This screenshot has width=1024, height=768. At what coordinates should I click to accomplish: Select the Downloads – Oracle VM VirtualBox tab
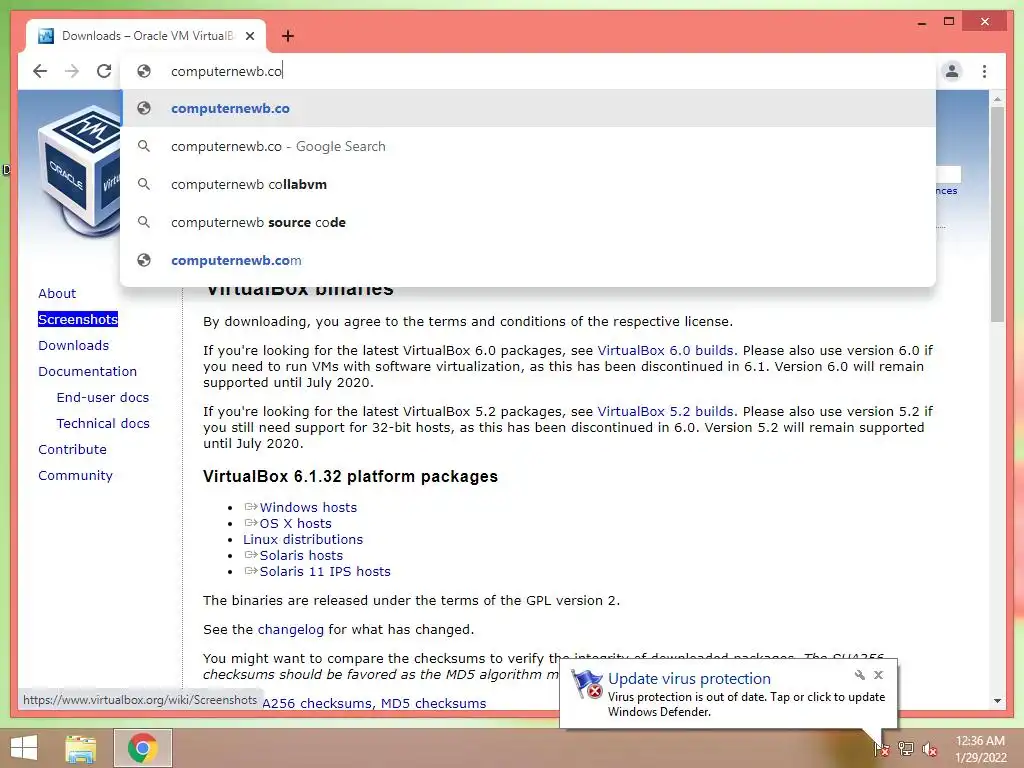click(x=146, y=36)
